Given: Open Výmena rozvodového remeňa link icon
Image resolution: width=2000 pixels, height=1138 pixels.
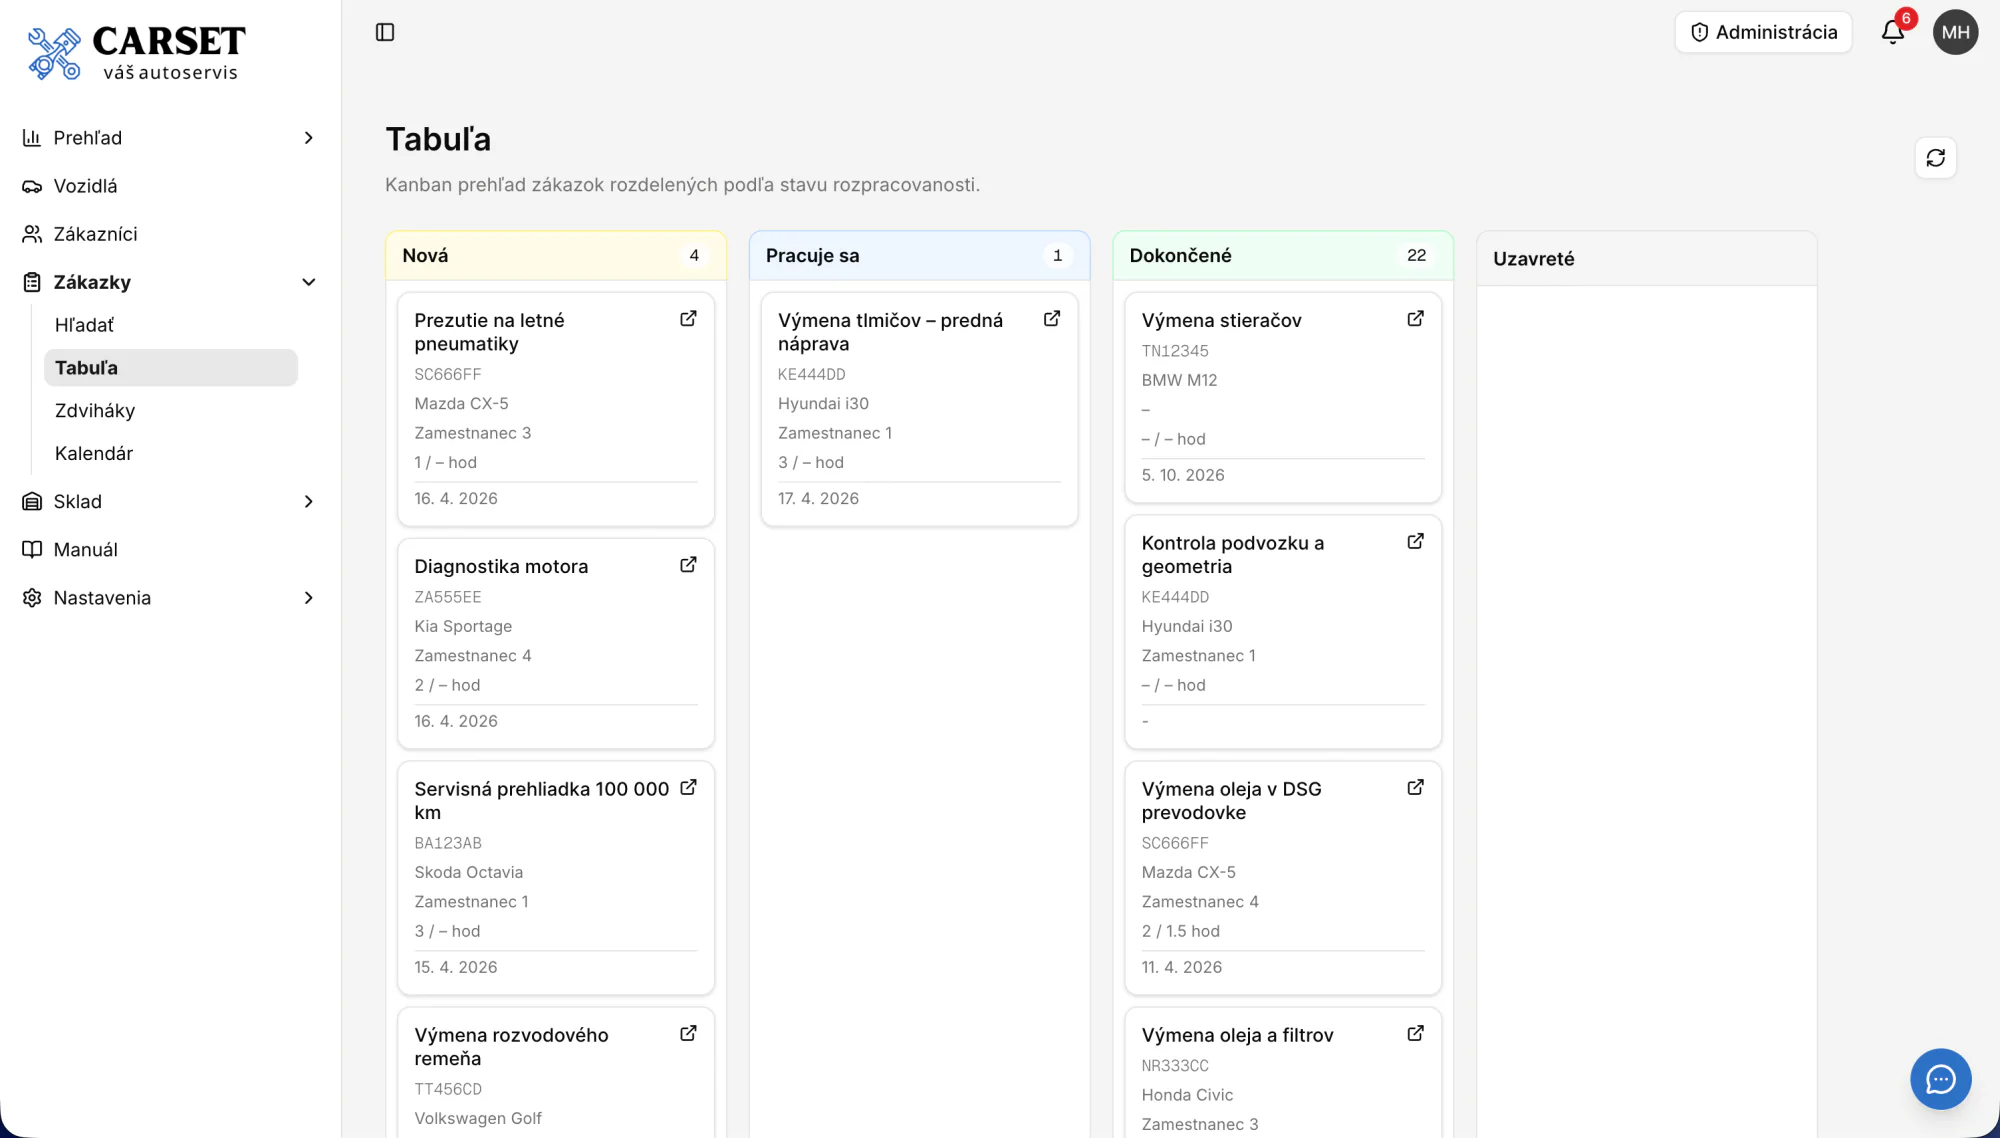Looking at the screenshot, I should click(x=688, y=1033).
